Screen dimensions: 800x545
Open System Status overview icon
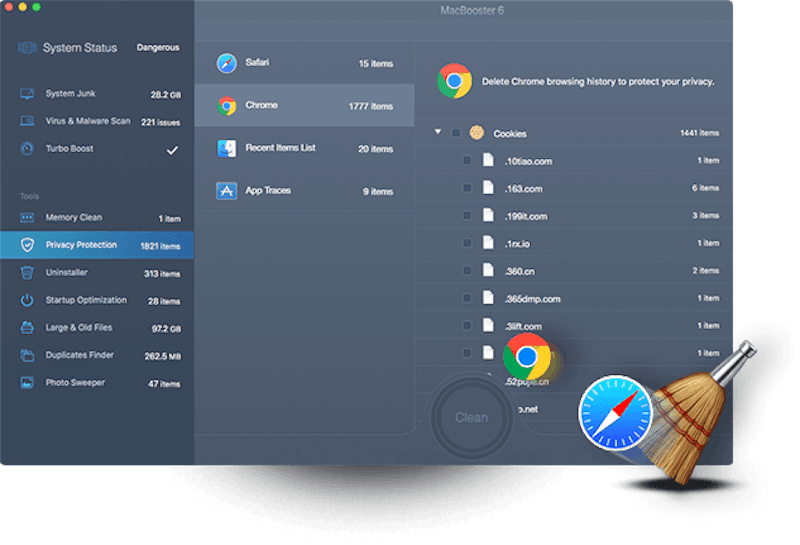(27, 47)
